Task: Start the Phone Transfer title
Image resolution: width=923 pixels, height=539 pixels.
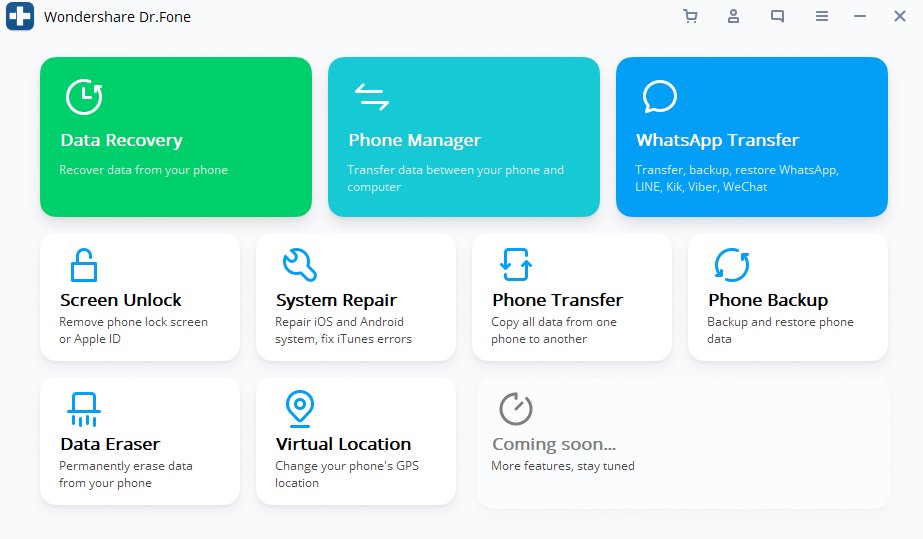Action: pos(557,300)
